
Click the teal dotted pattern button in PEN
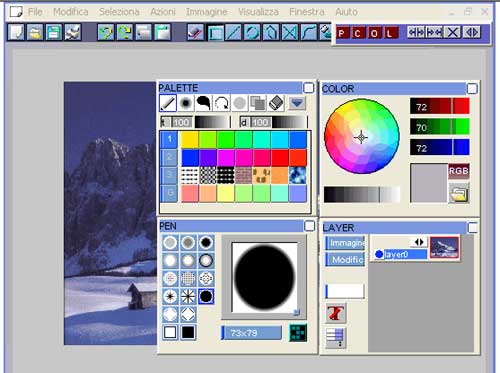click(298, 333)
